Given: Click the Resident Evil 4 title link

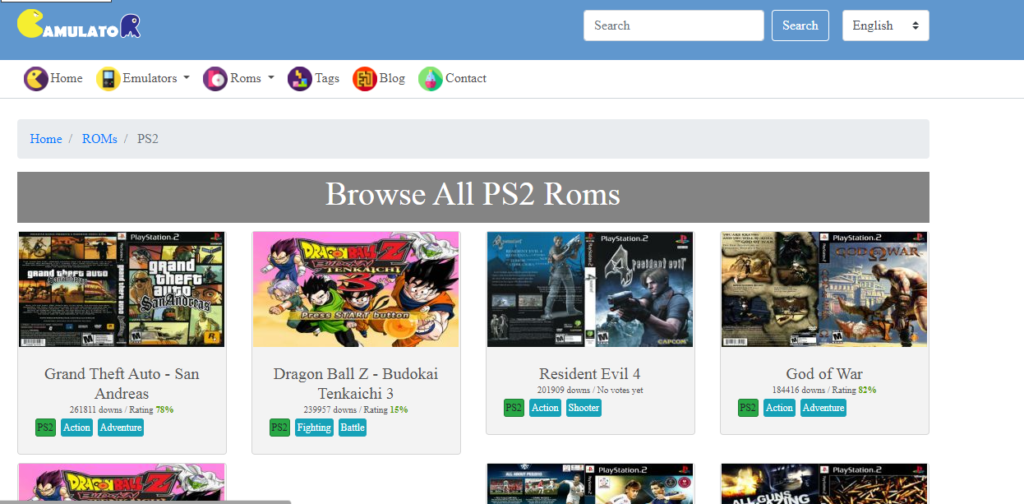Looking at the screenshot, I should 590,374.
